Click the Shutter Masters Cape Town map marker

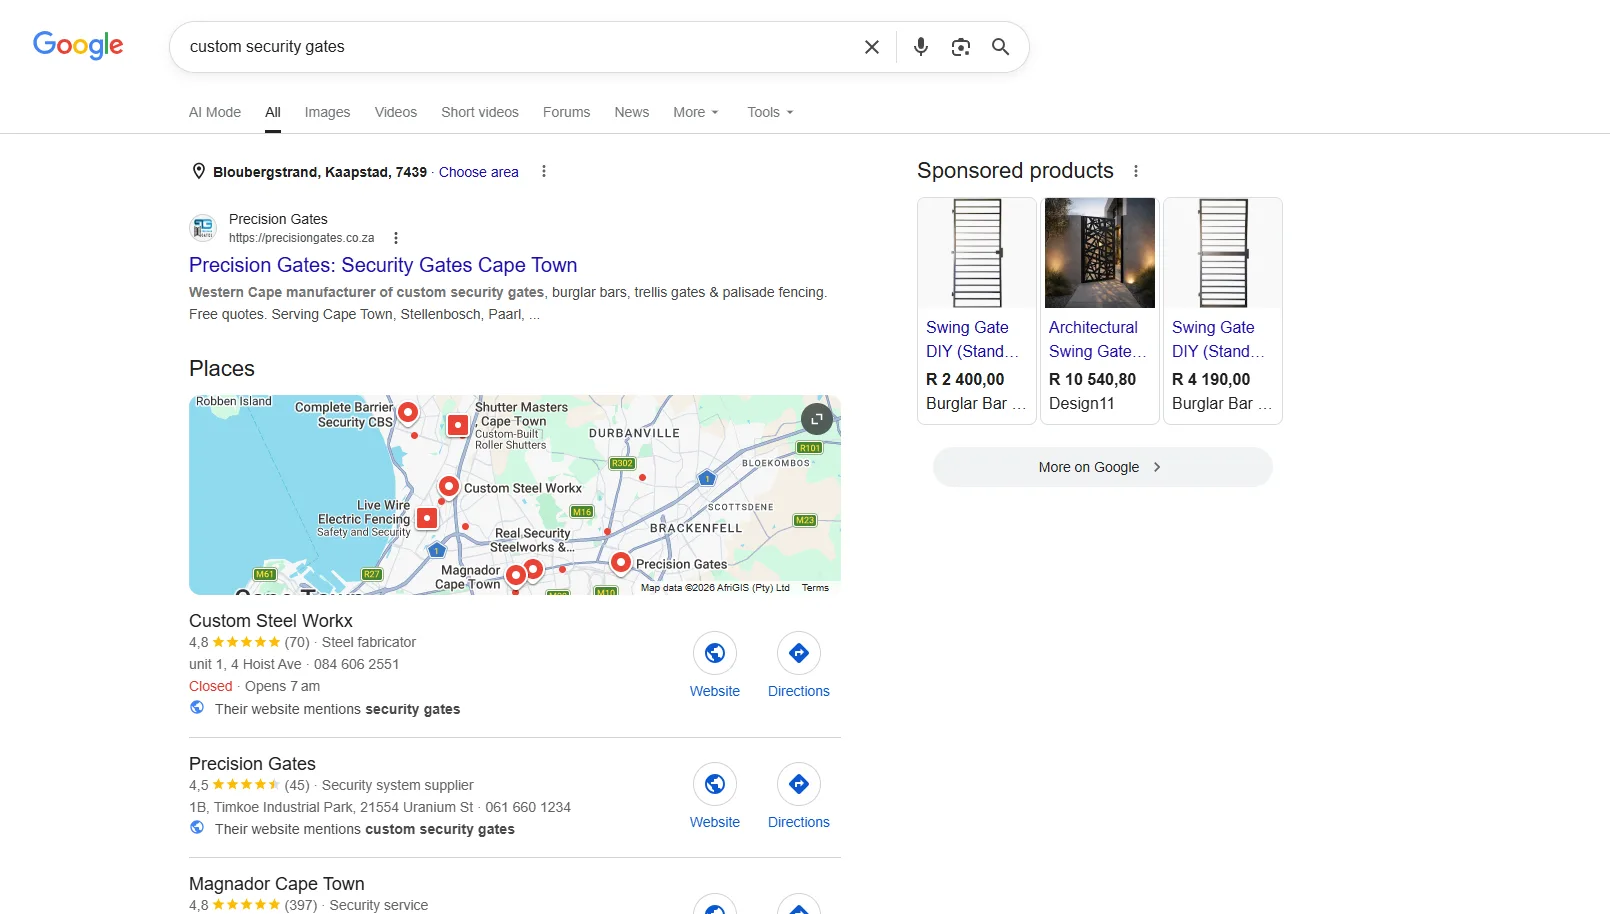[458, 425]
